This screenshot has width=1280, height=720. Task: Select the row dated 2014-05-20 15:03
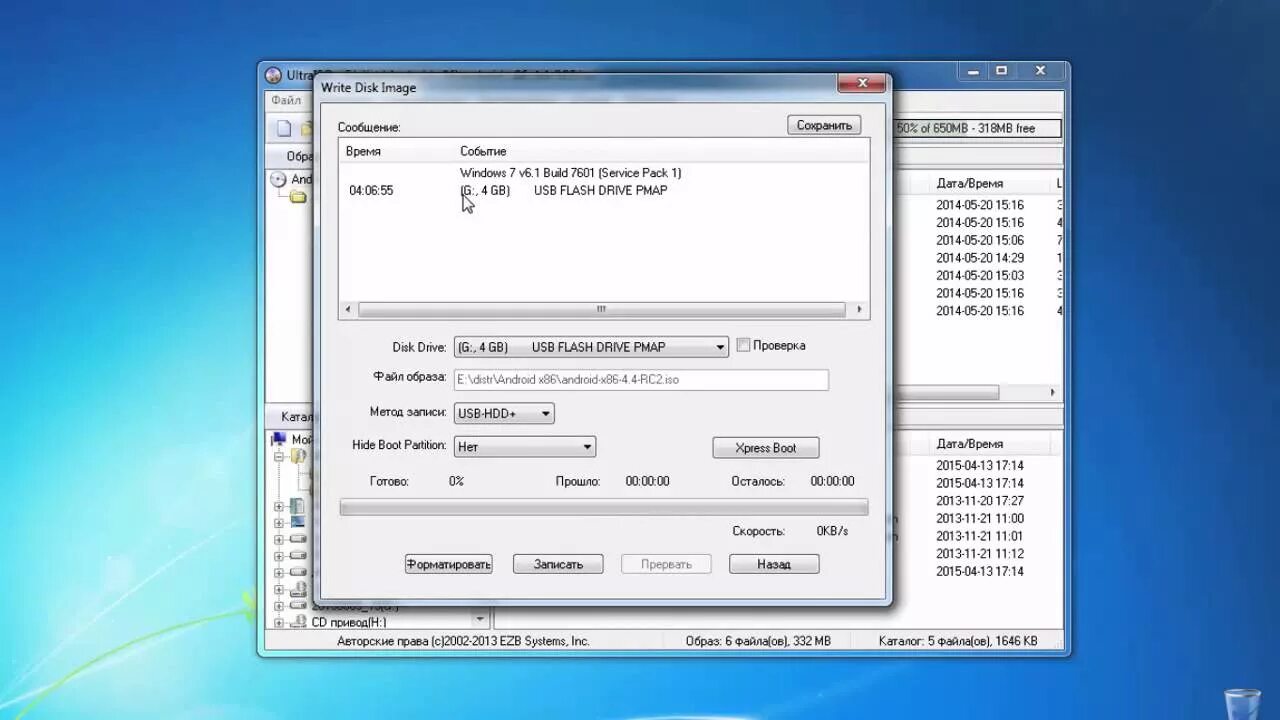980,275
